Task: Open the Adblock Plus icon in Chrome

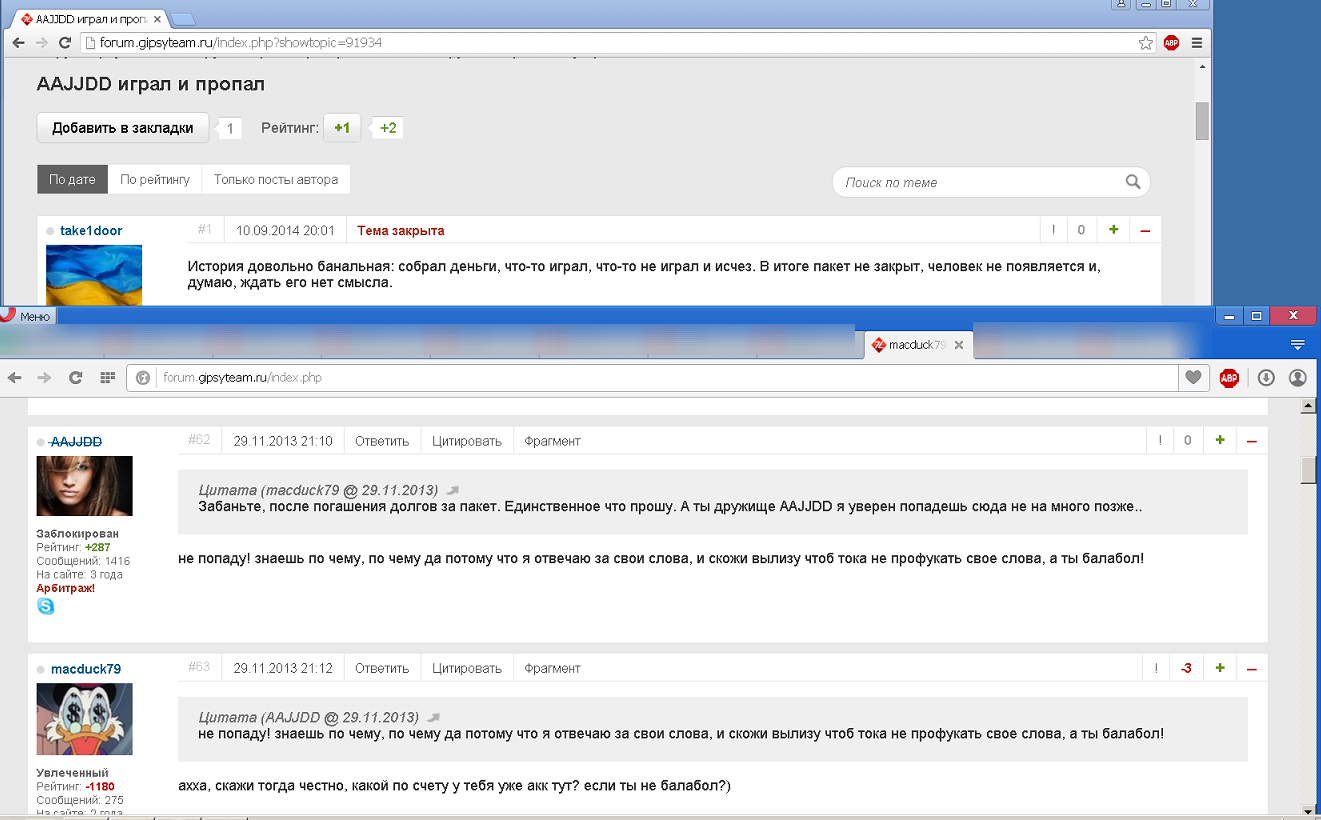Action: [1171, 43]
